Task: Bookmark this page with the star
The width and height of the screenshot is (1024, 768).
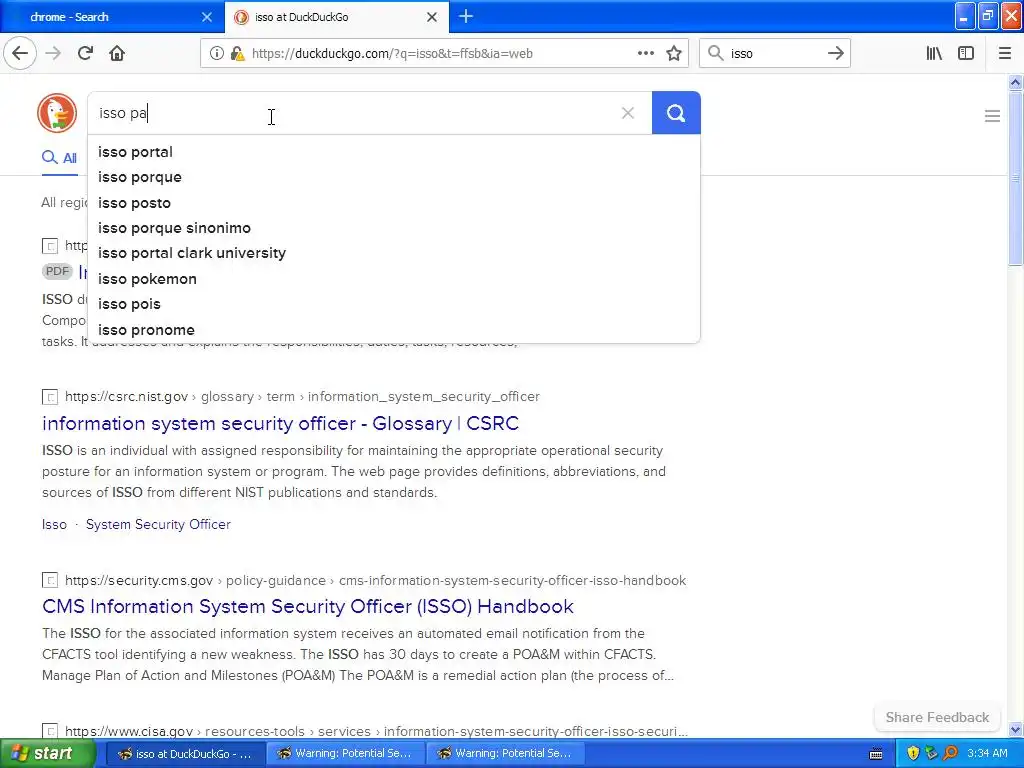Action: pos(674,54)
